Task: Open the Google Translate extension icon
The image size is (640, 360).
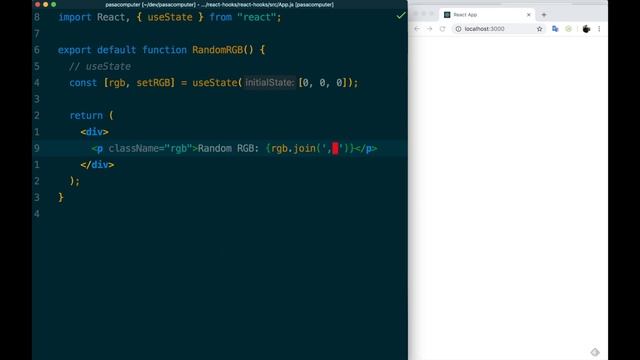Action: pyautogui.click(x=555, y=29)
